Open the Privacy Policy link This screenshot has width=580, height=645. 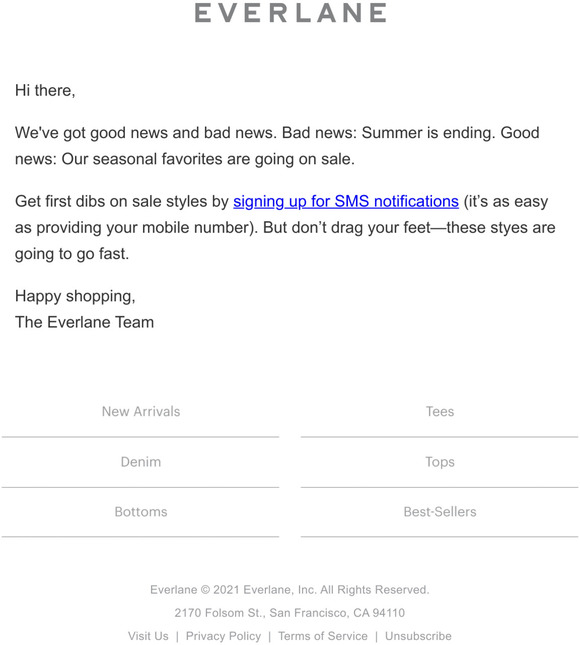(x=223, y=636)
